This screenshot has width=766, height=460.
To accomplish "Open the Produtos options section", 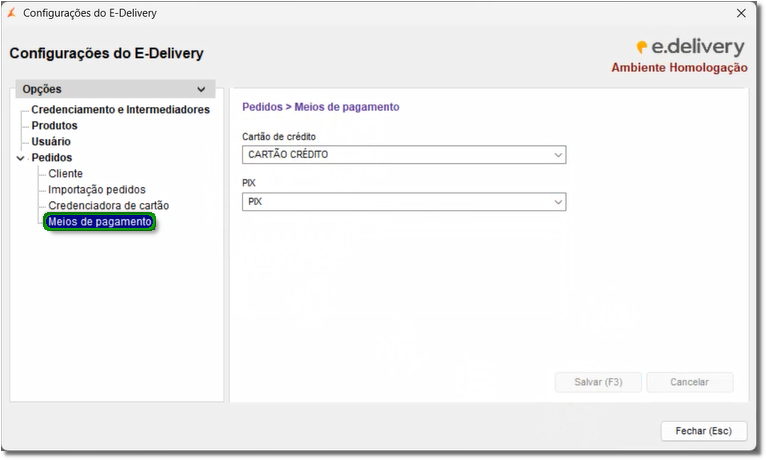I will (54, 126).
